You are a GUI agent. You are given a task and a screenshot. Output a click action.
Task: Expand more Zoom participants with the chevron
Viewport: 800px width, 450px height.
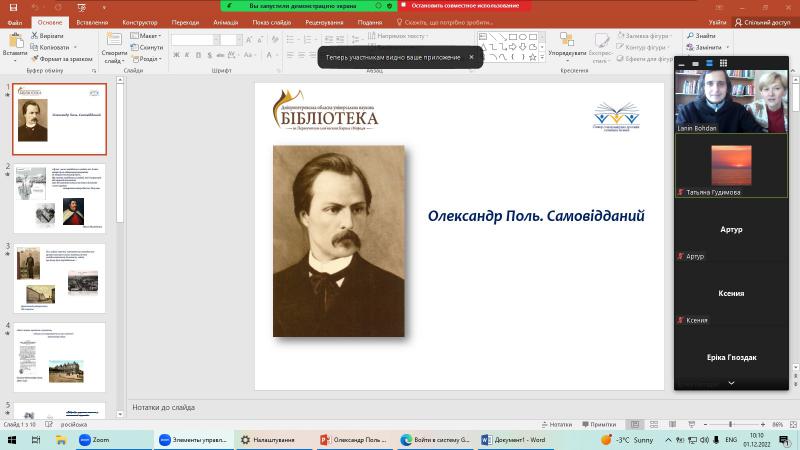pos(731,383)
